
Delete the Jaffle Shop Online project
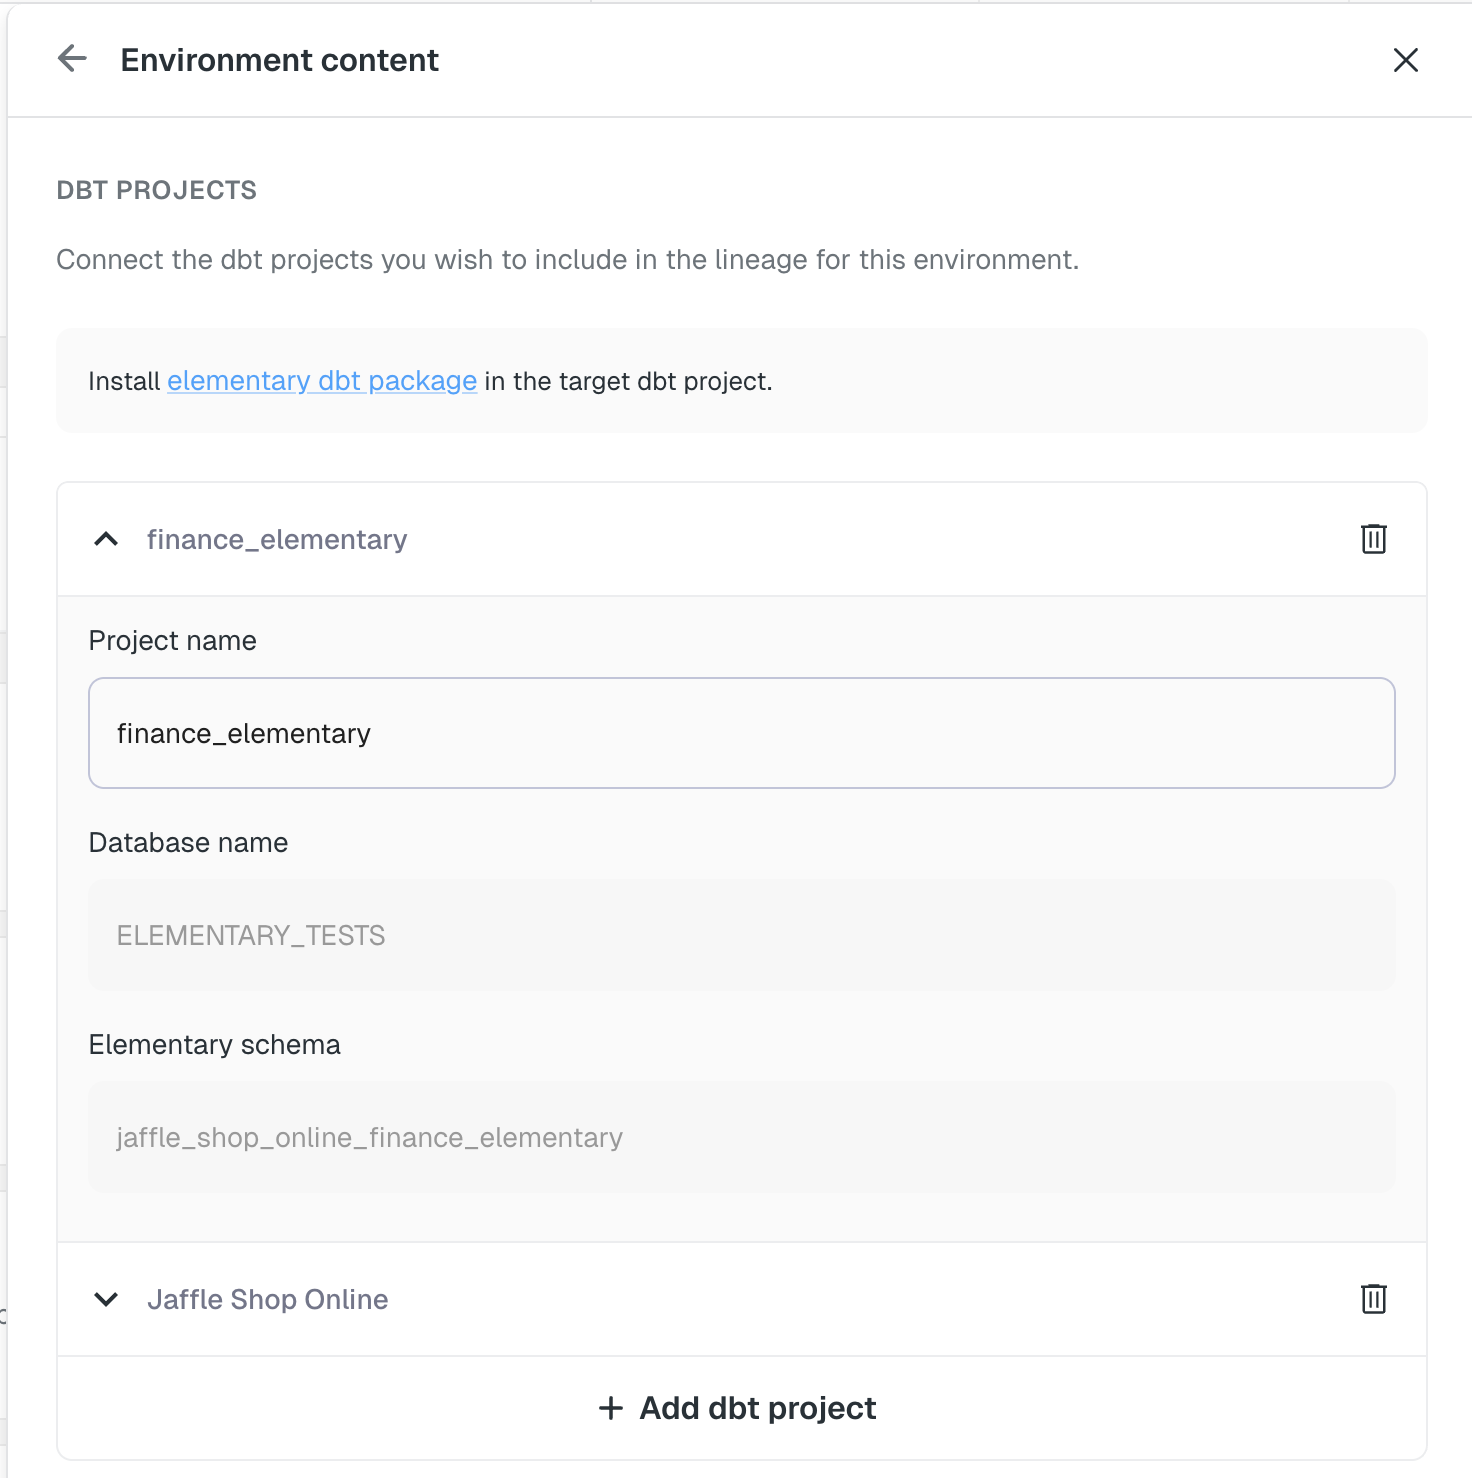[x=1373, y=1299]
